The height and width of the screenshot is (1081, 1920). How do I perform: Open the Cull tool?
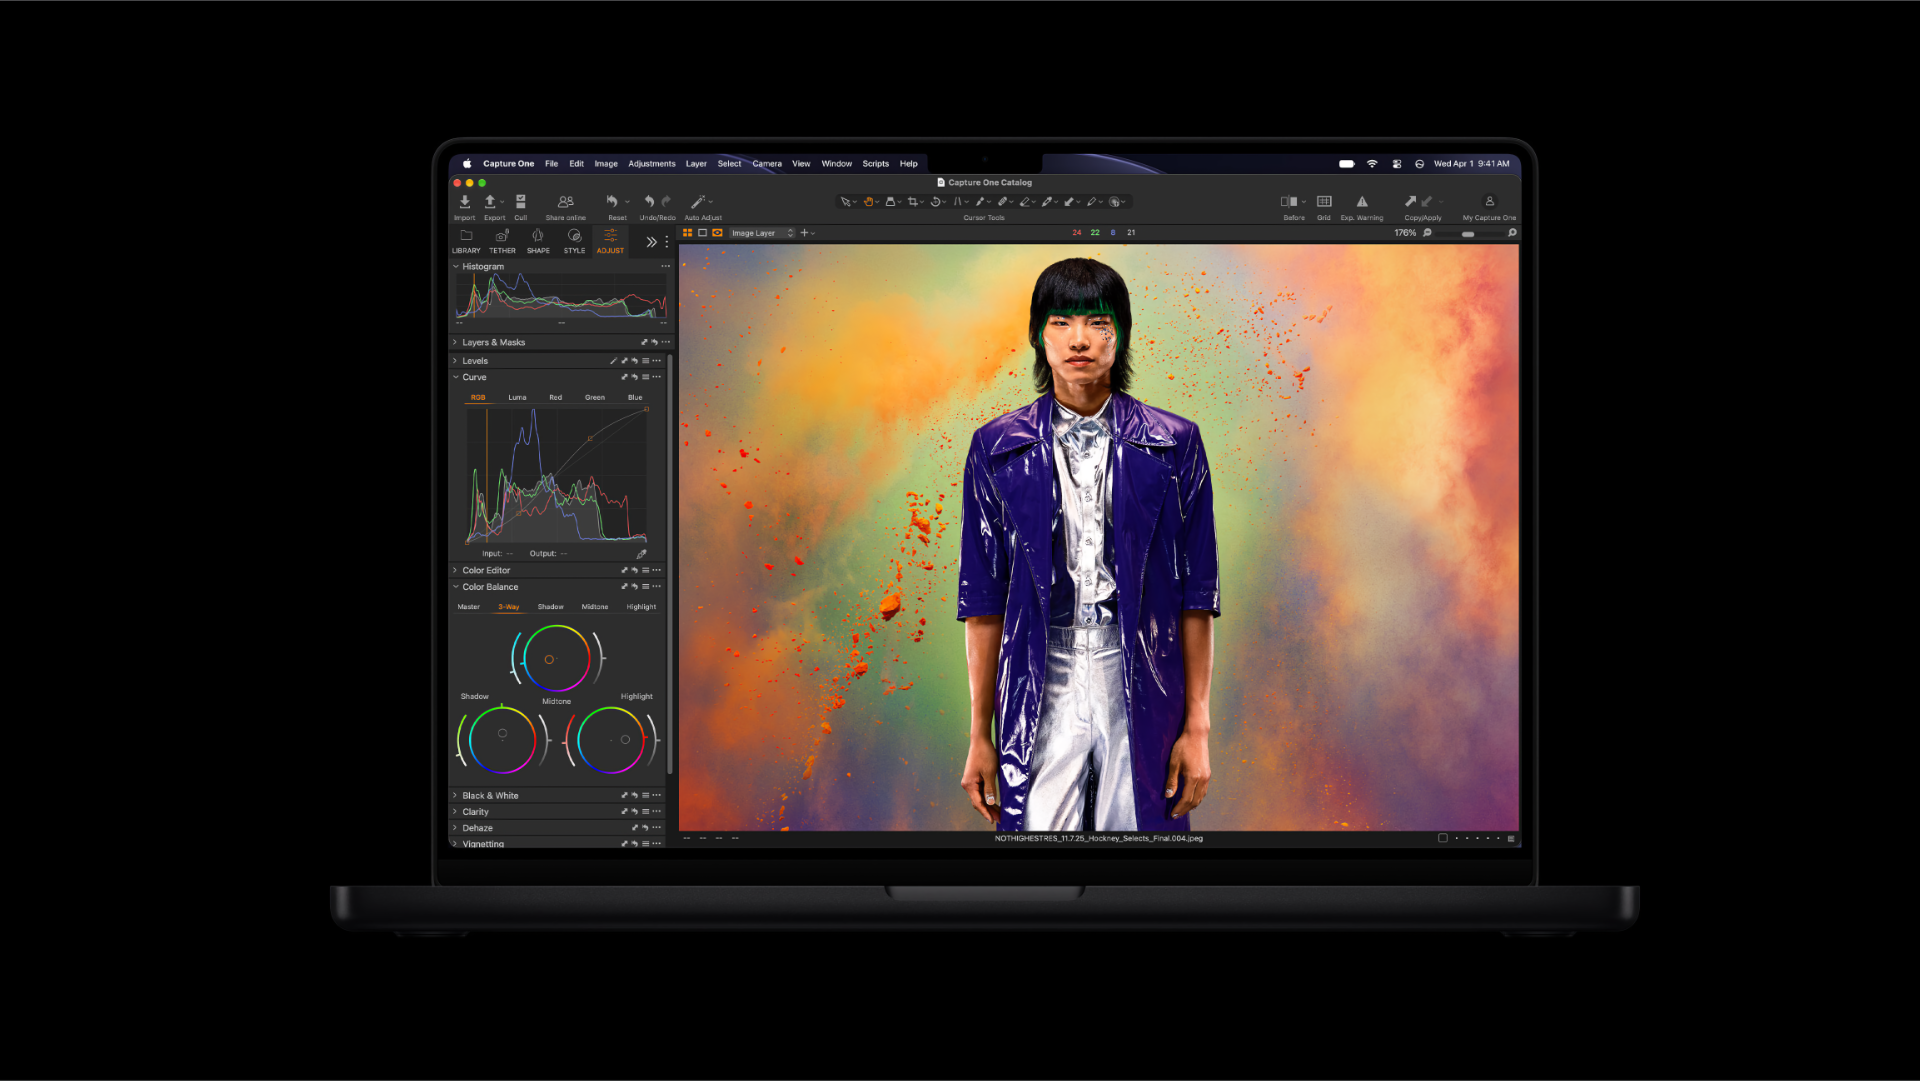[x=520, y=202]
